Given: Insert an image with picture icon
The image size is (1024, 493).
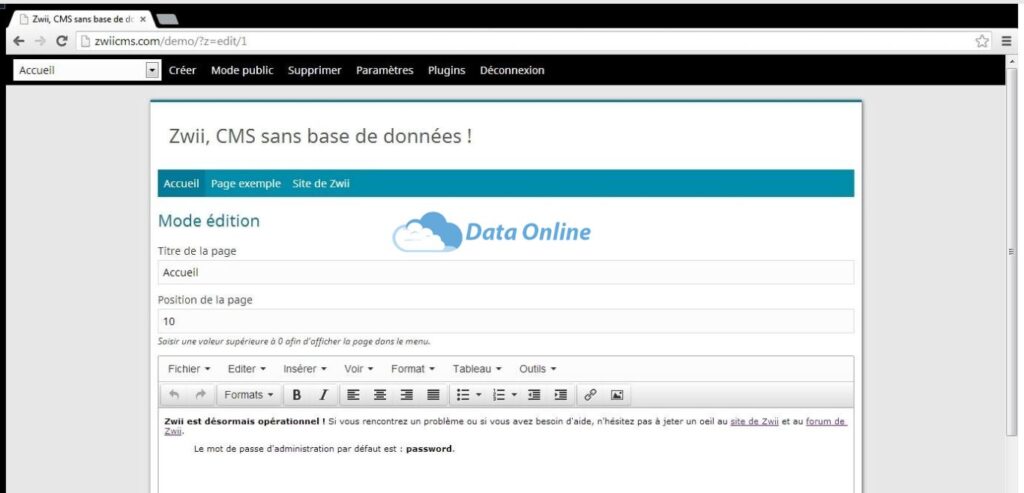Looking at the screenshot, I should 616,394.
